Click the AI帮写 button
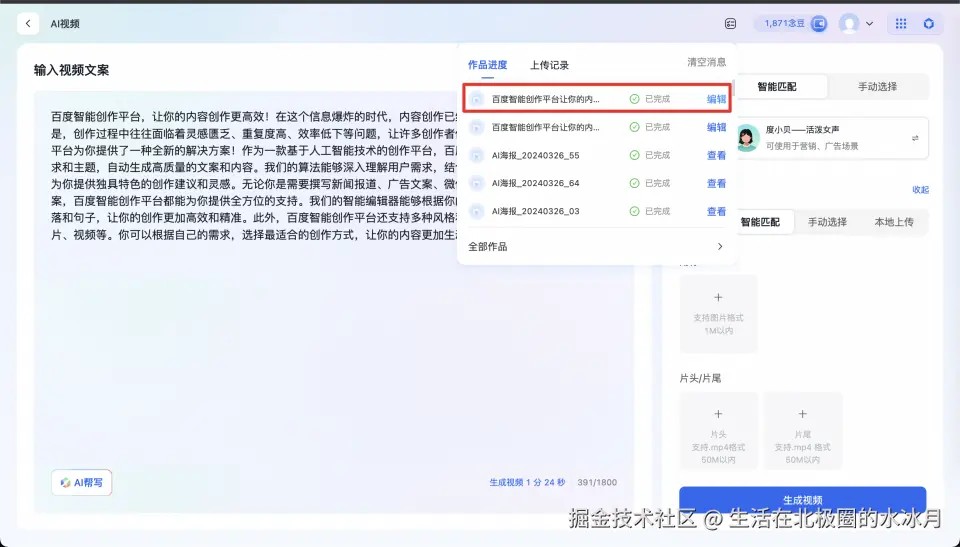This screenshot has width=960, height=547. pos(81,483)
